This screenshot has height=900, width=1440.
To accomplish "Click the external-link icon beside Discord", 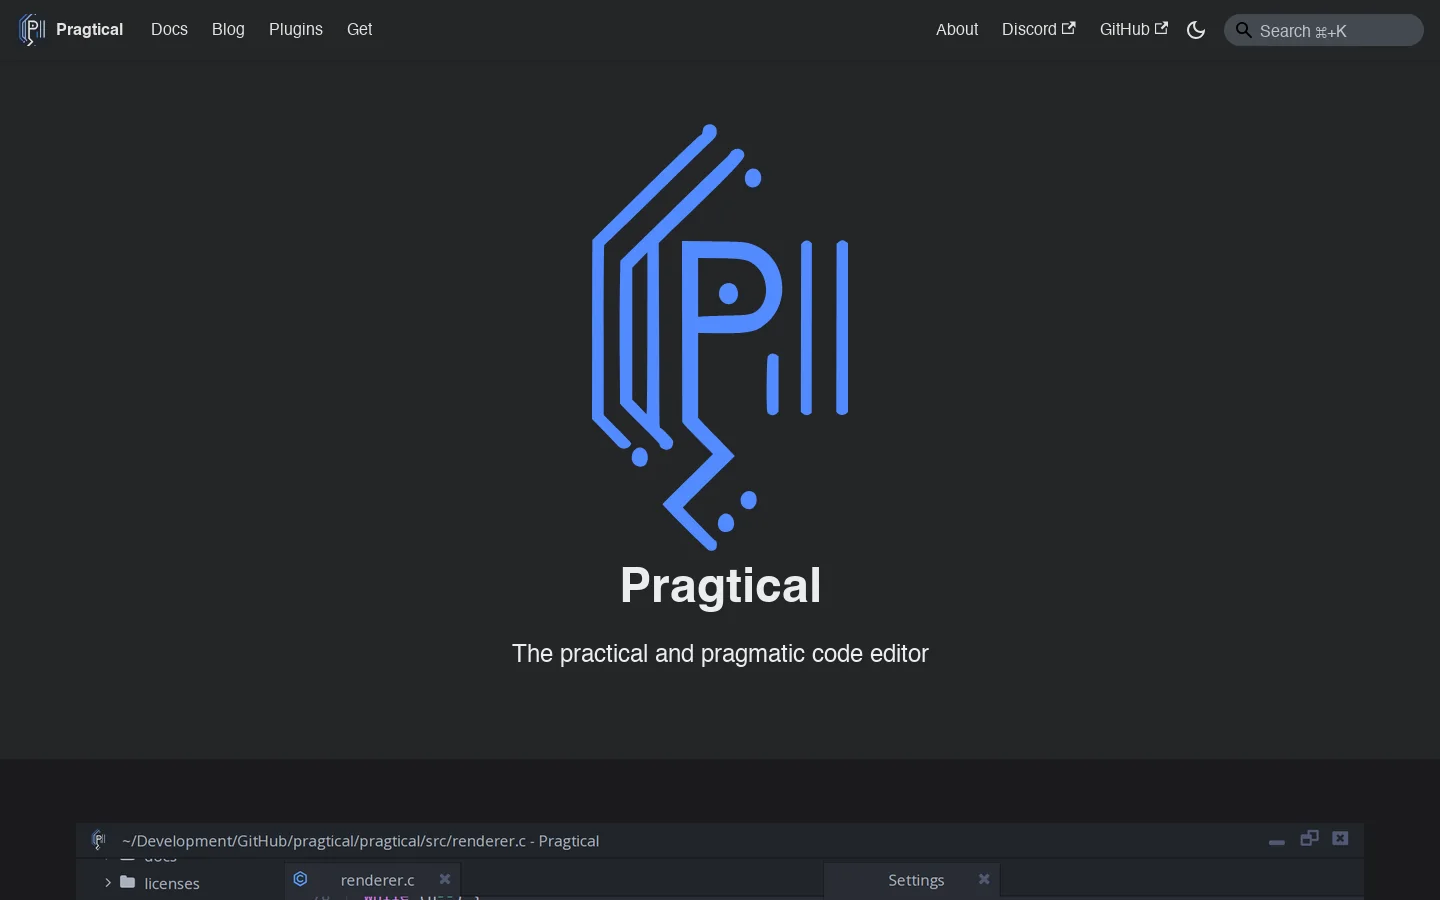I will 1069,28.
